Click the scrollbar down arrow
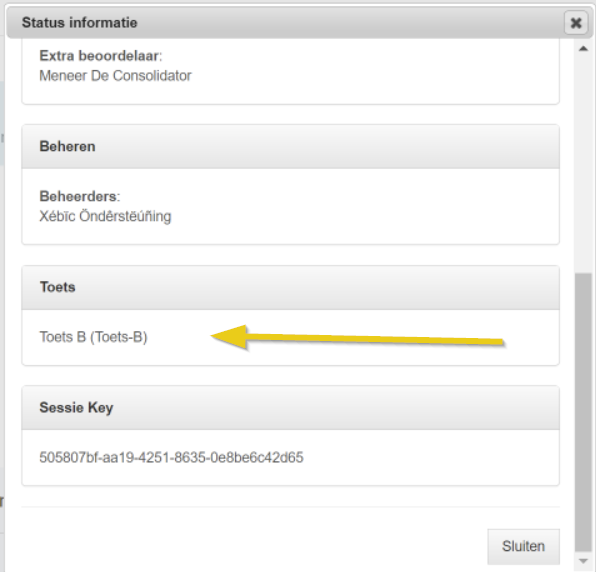The height and width of the screenshot is (572, 596). point(583,561)
